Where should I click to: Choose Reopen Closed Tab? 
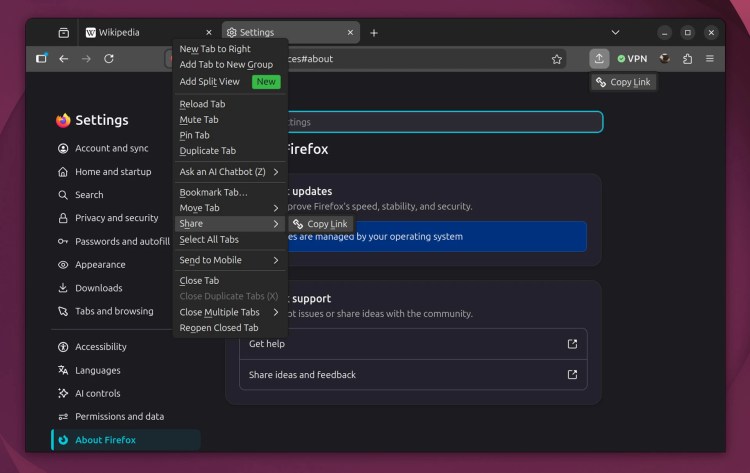point(230,328)
